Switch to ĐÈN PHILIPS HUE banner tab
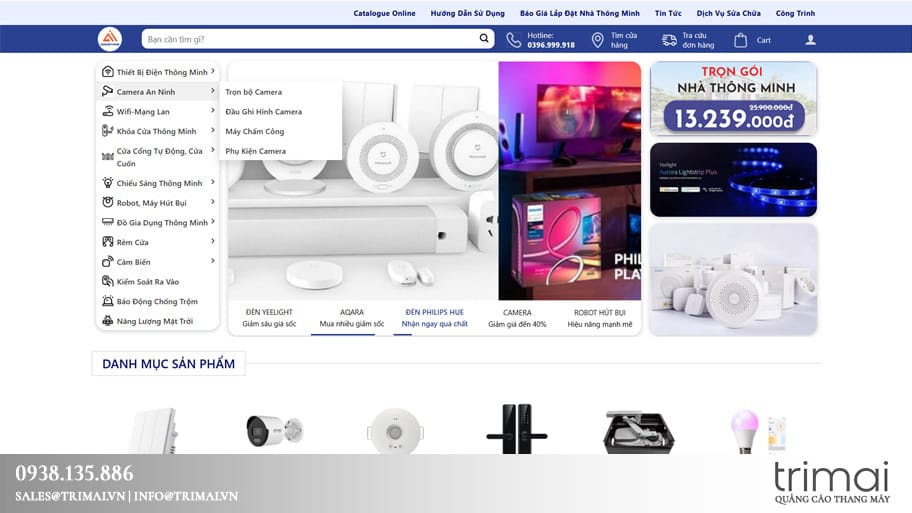The image size is (912, 513). point(434,318)
